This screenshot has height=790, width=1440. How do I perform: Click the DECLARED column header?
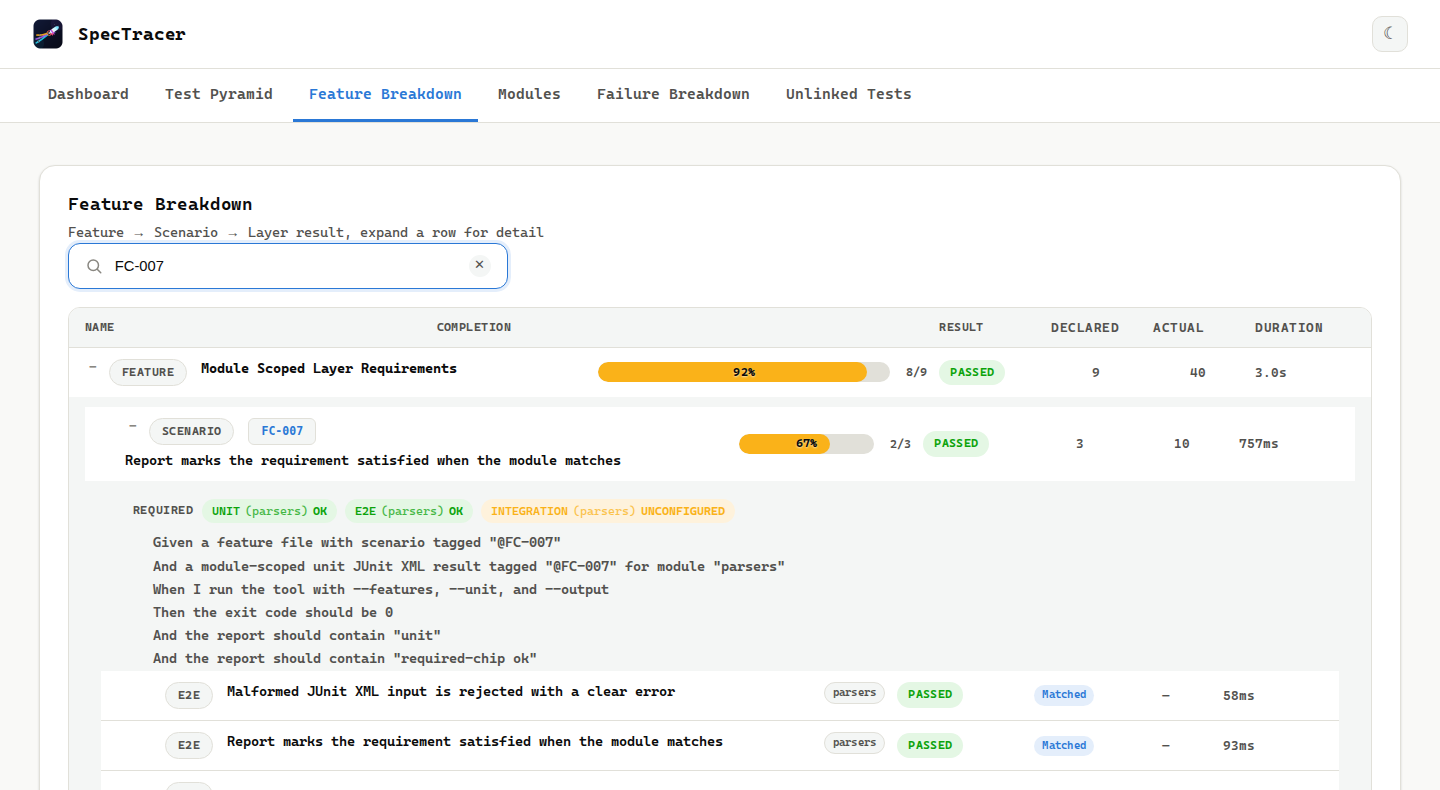1085,328
